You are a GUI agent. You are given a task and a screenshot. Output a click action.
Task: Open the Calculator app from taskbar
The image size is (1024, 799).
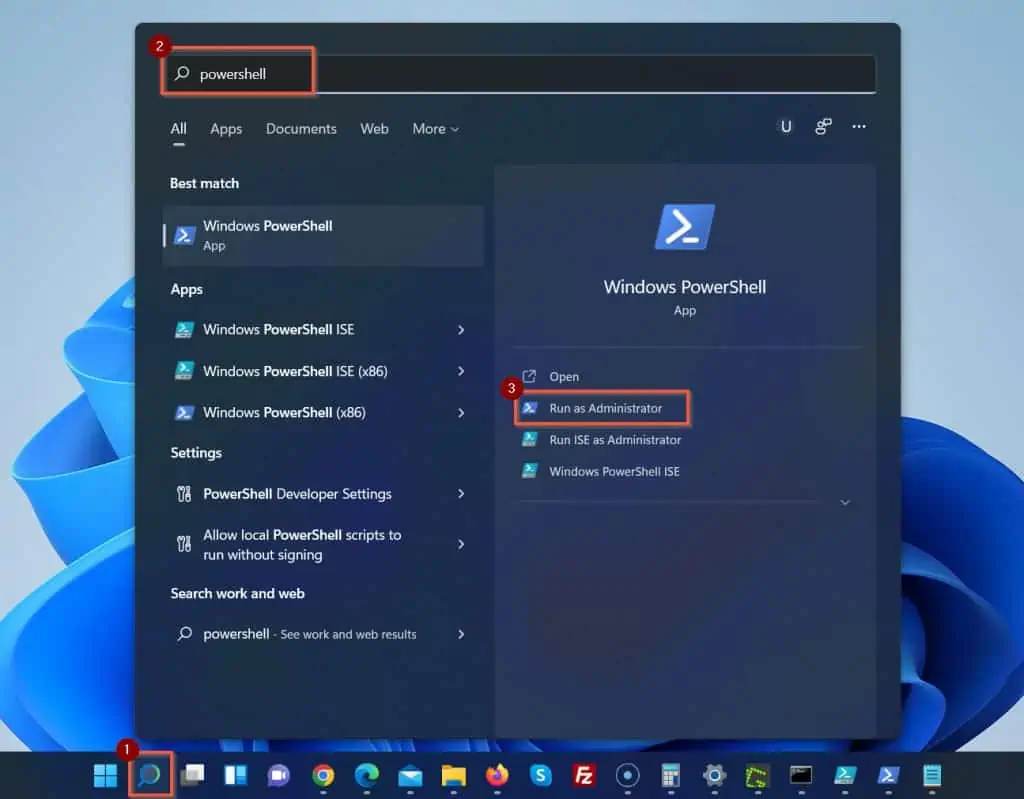coord(671,775)
